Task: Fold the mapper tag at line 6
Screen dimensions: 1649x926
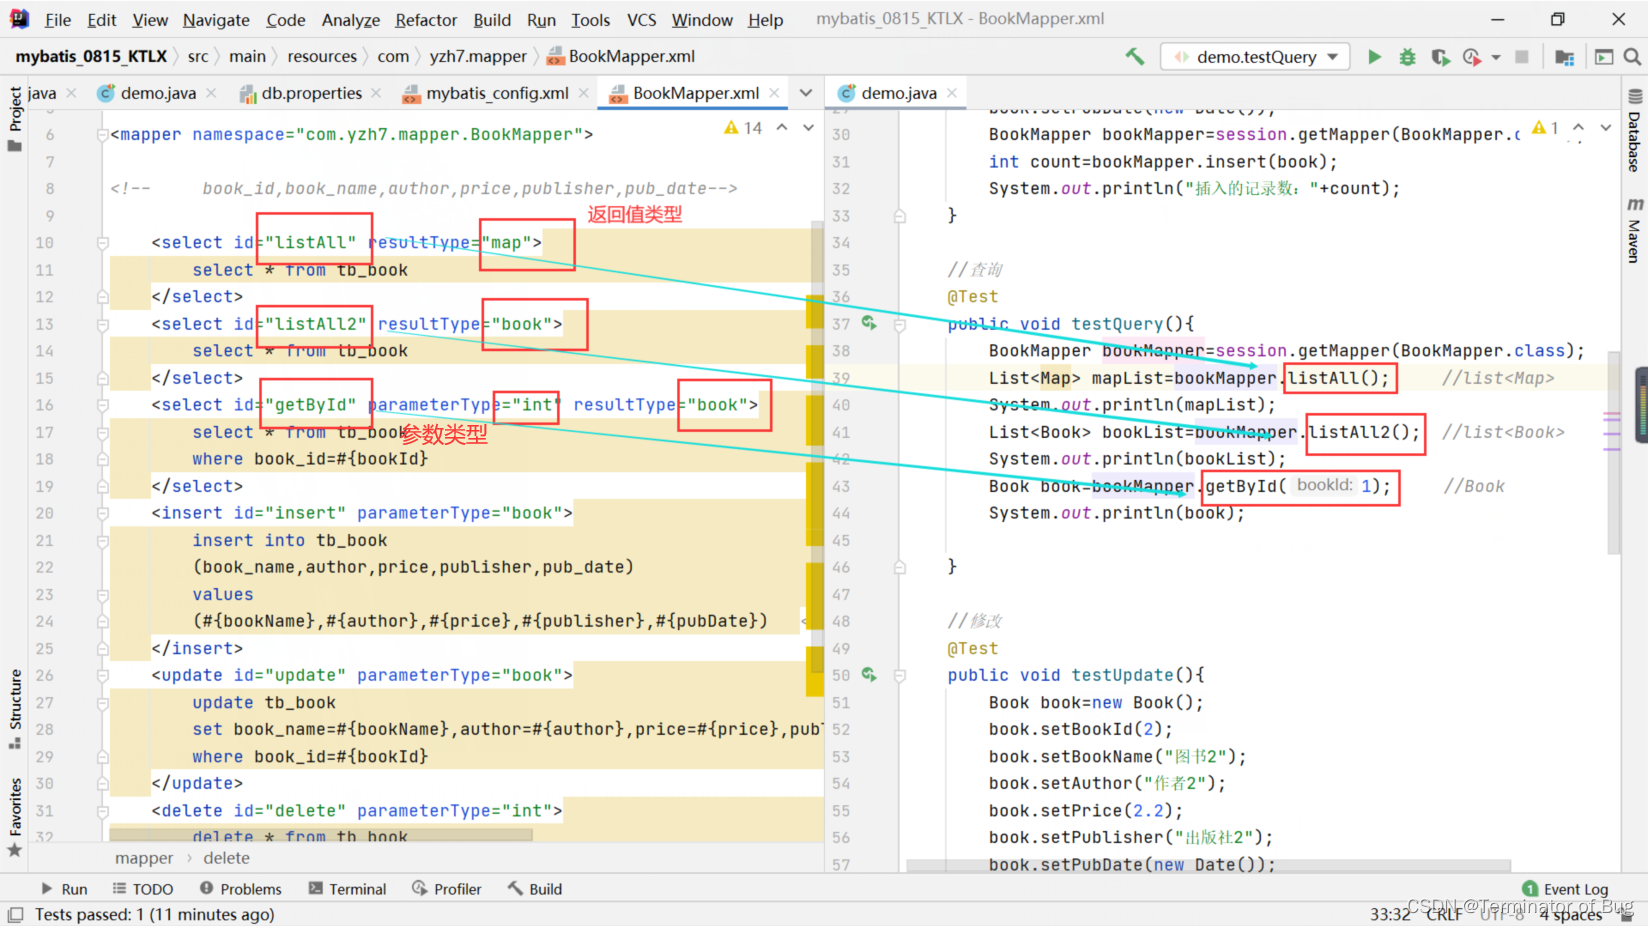Action: [x=102, y=134]
